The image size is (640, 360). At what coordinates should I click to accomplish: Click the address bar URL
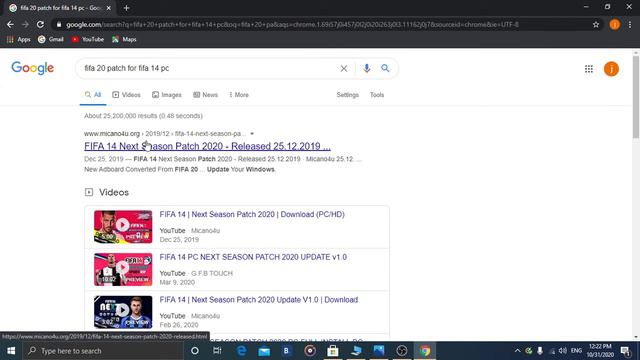point(292,24)
